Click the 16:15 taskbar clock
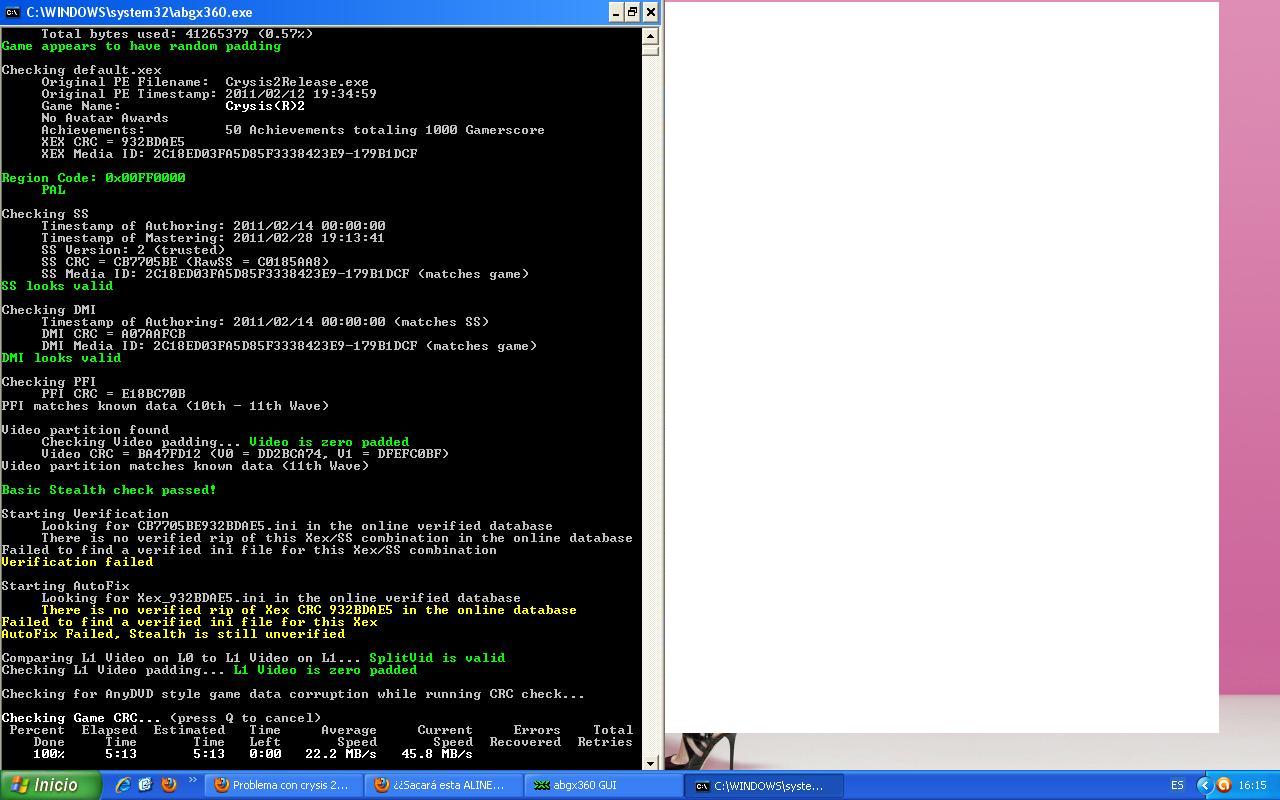This screenshot has height=800, width=1280. tap(1252, 785)
